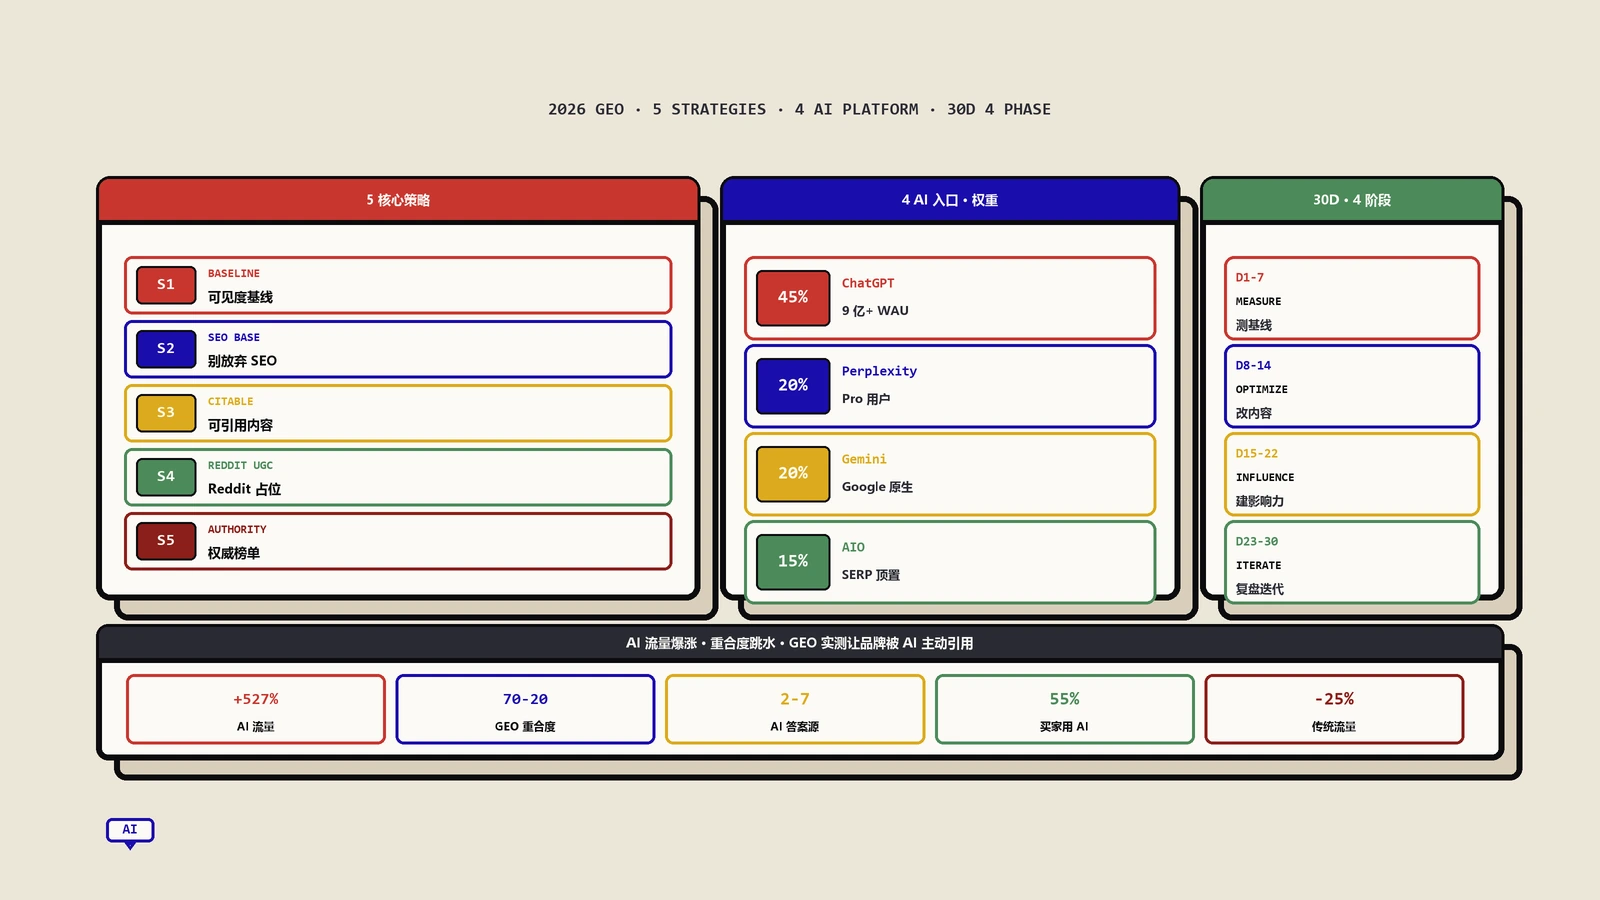Click the "30D · 4 阶段" green header
Viewport: 1600px width, 900px height.
pos(1352,200)
